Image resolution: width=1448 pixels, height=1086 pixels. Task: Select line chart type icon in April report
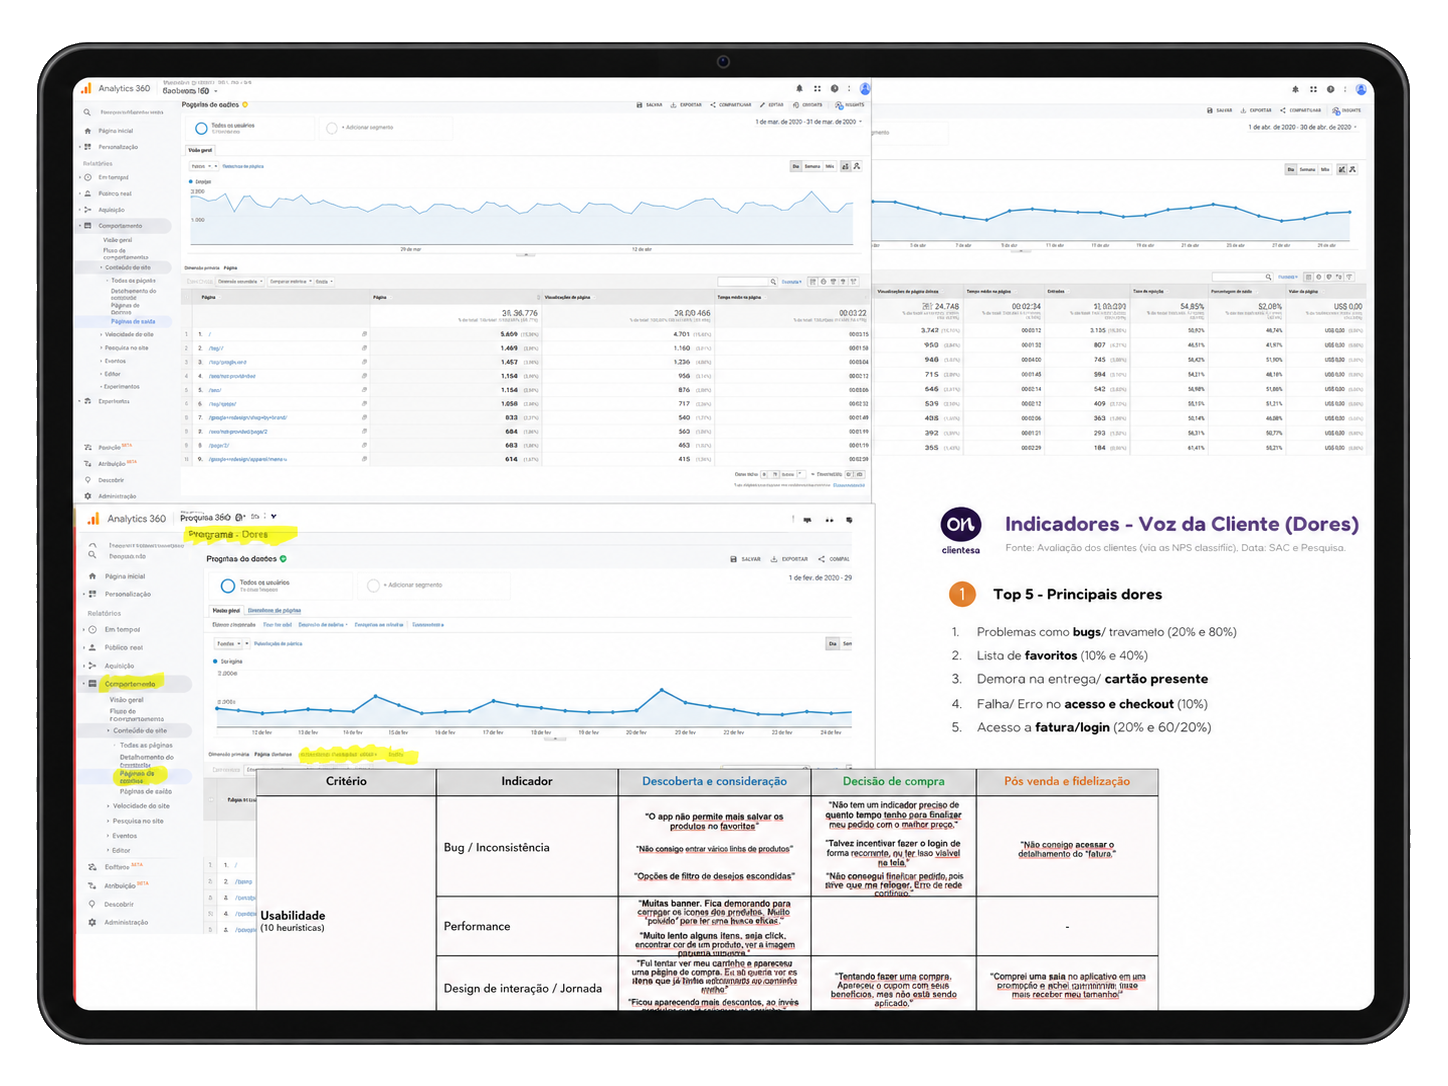coord(1341,169)
